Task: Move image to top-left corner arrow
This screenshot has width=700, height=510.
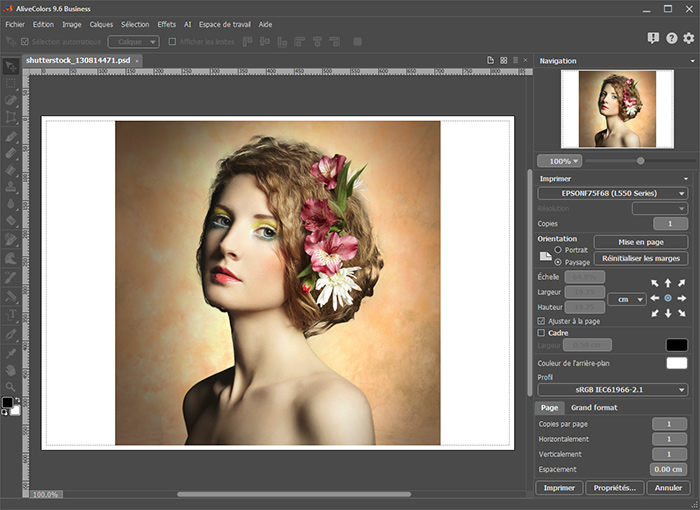Action: tap(654, 283)
